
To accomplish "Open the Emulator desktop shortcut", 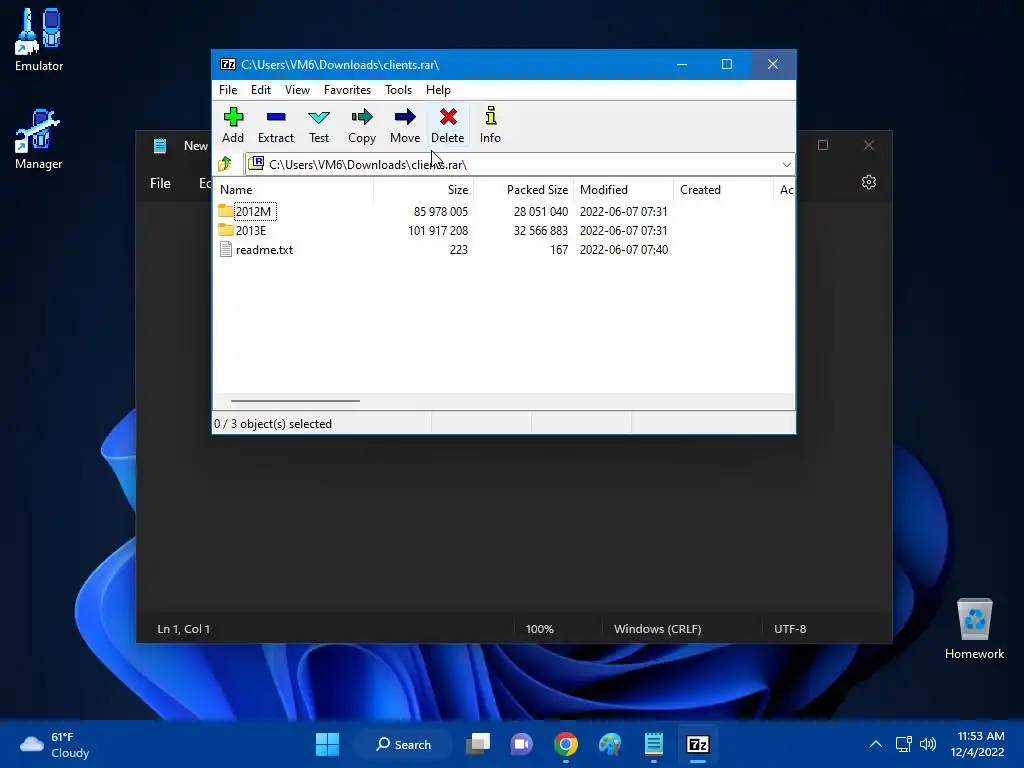I will click(39, 39).
